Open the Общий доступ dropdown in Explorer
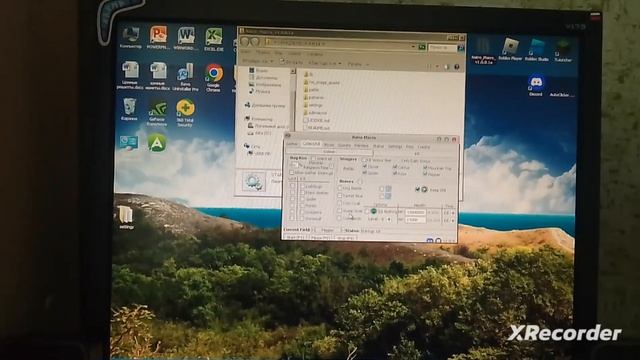The width and height of the screenshot is (640, 360). [325, 63]
